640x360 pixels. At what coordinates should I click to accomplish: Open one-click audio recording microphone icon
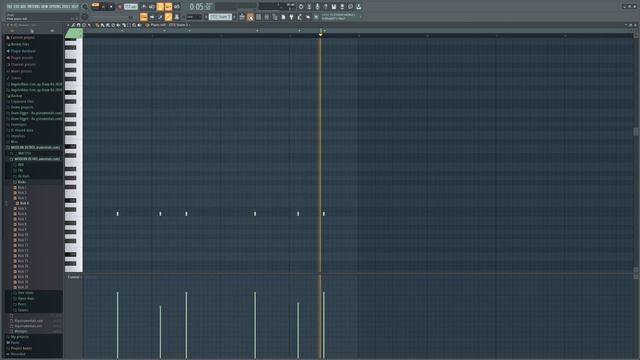click(317, 7)
